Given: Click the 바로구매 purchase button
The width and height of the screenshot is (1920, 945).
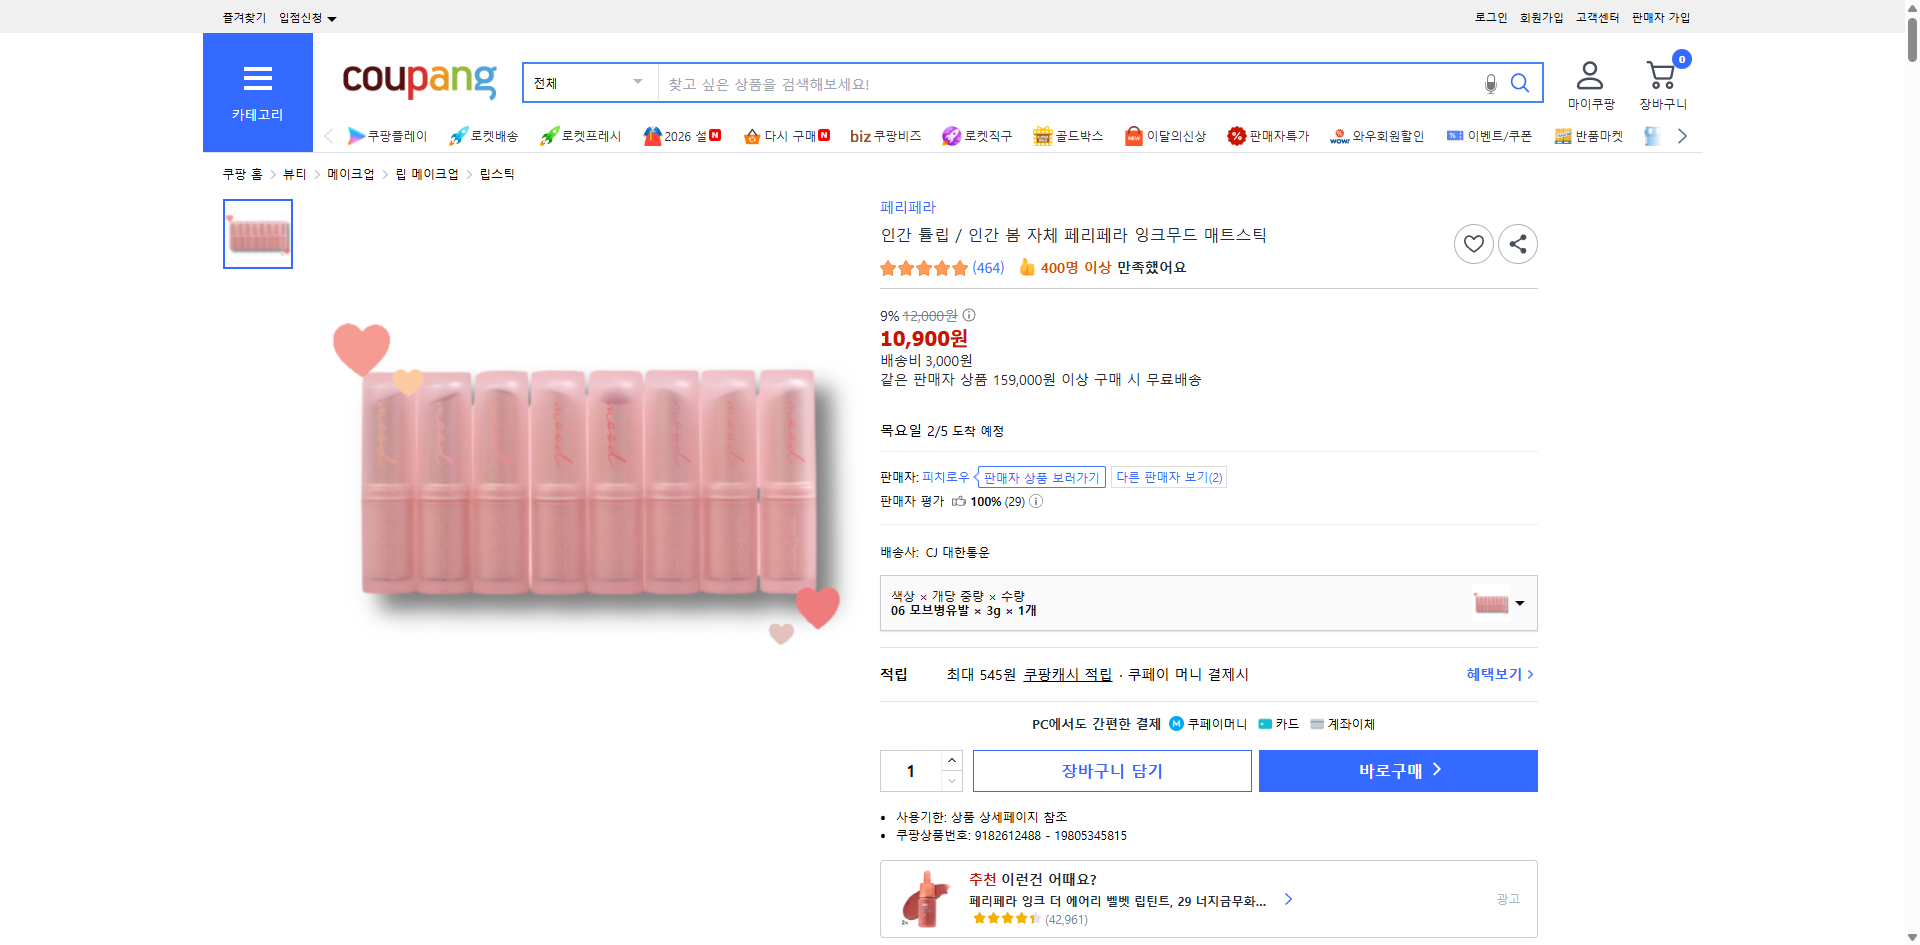Looking at the screenshot, I should coord(1397,770).
